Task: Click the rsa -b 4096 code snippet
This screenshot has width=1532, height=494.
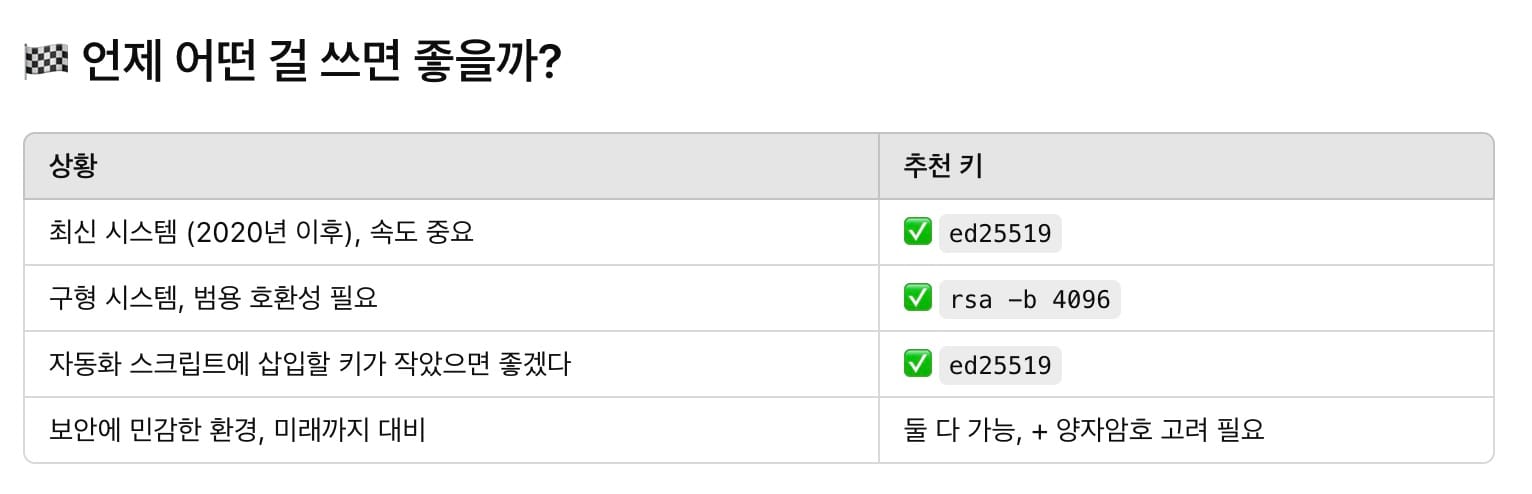Action: click(x=1029, y=299)
